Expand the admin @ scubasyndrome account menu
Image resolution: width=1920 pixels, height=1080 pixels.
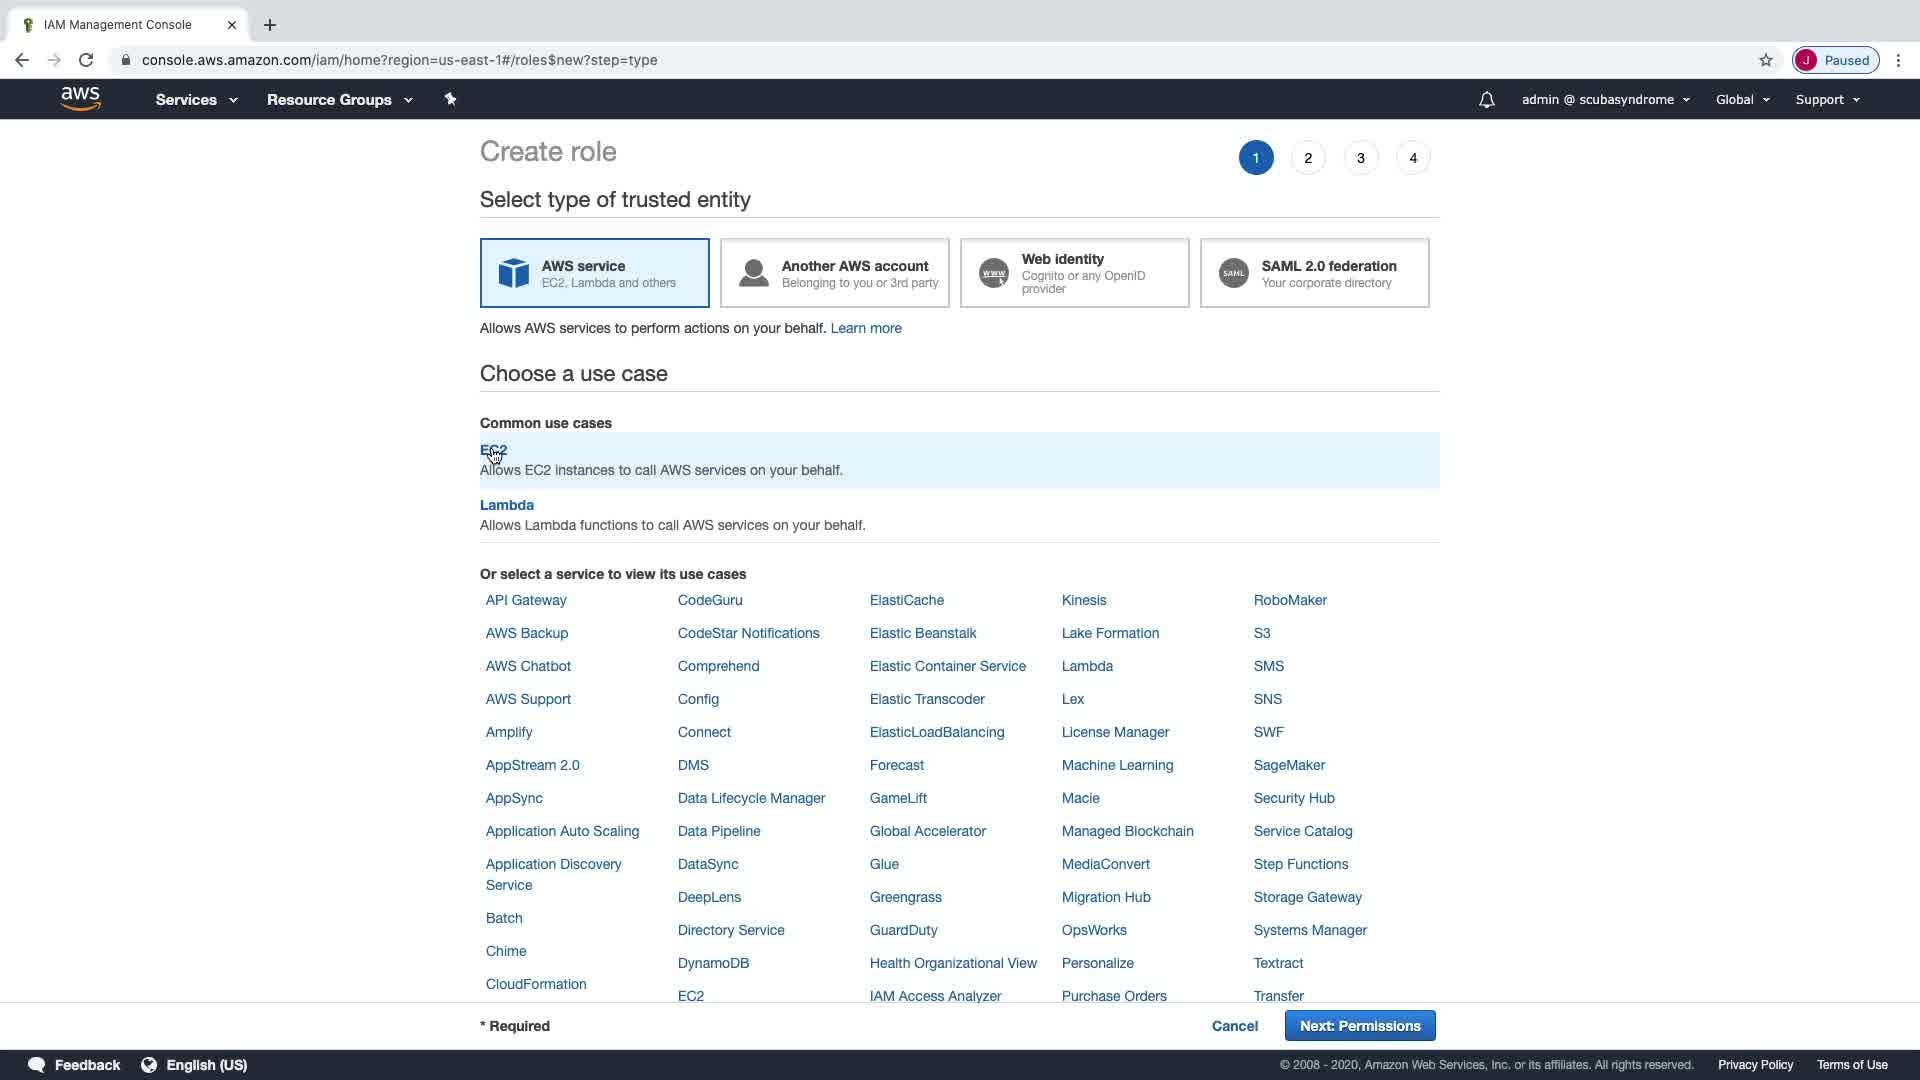tap(1605, 100)
